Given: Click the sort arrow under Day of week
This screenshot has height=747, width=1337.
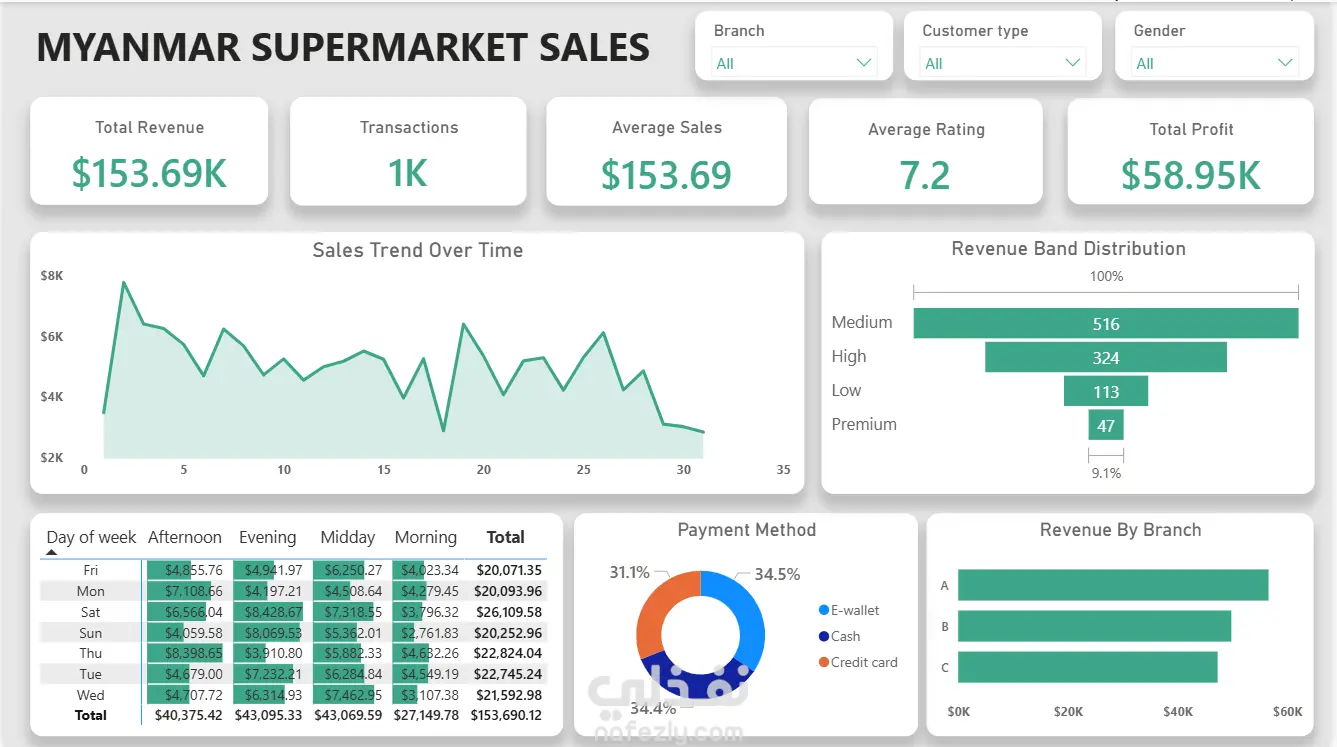Looking at the screenshot, I should [52, 552].
